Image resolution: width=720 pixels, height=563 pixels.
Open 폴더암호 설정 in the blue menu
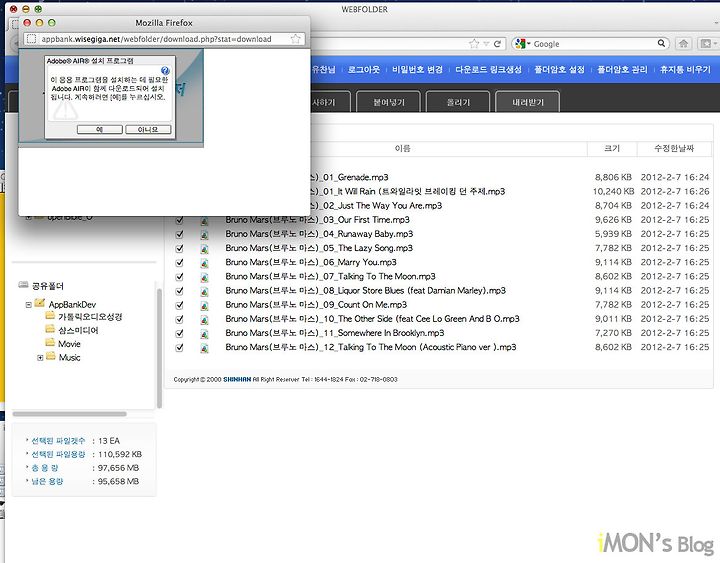[559, 70]
